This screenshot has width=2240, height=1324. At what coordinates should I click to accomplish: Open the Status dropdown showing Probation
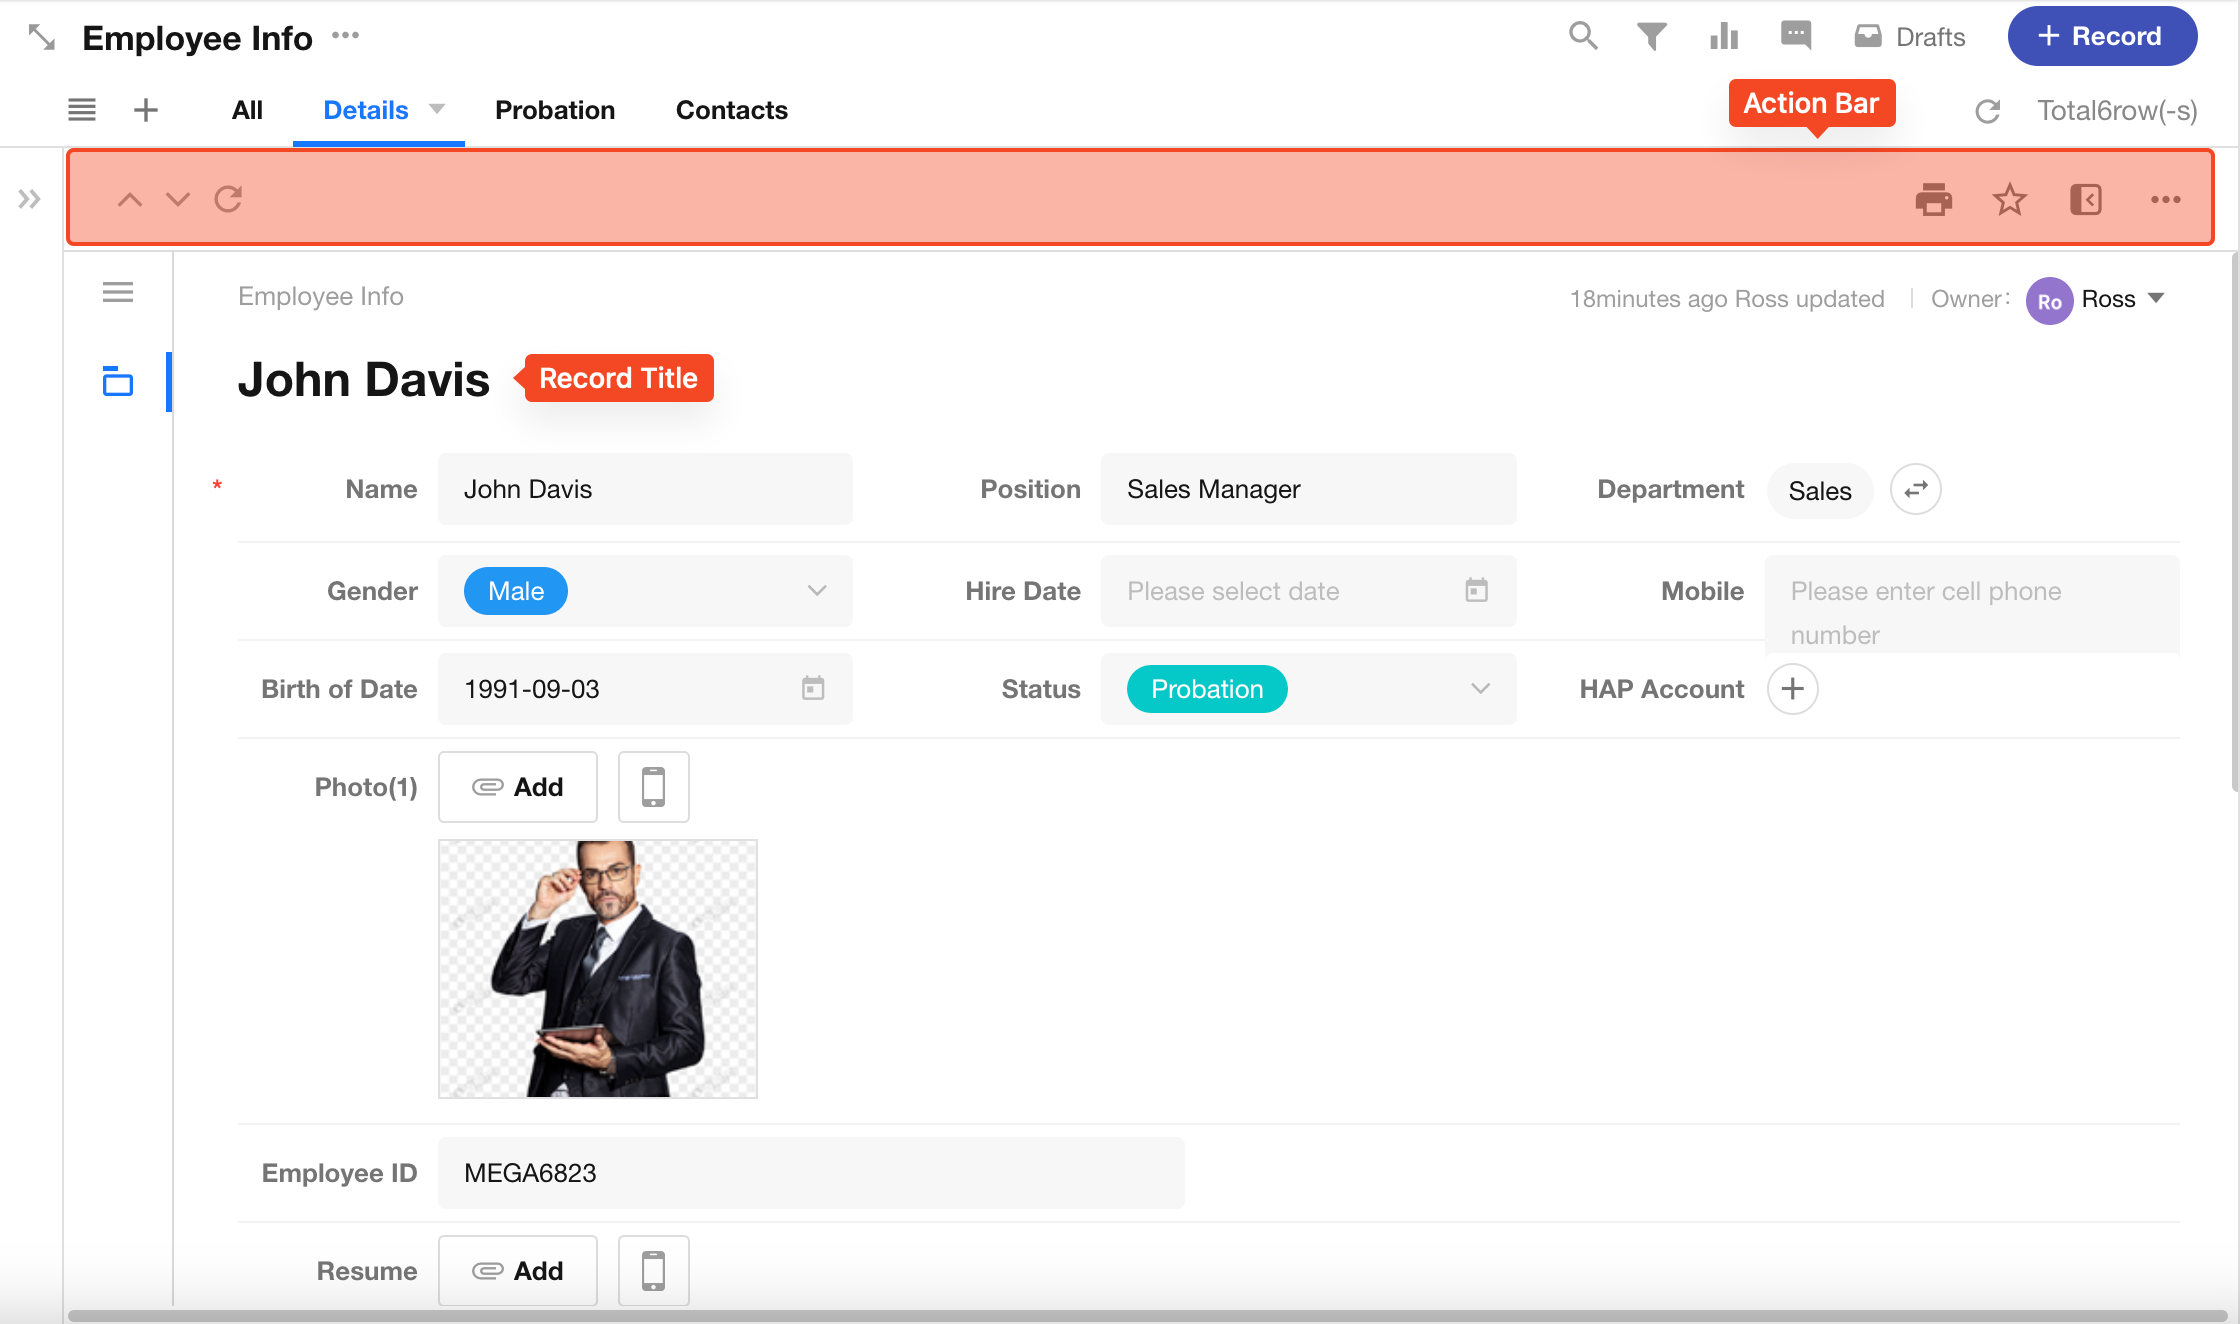1480,689
